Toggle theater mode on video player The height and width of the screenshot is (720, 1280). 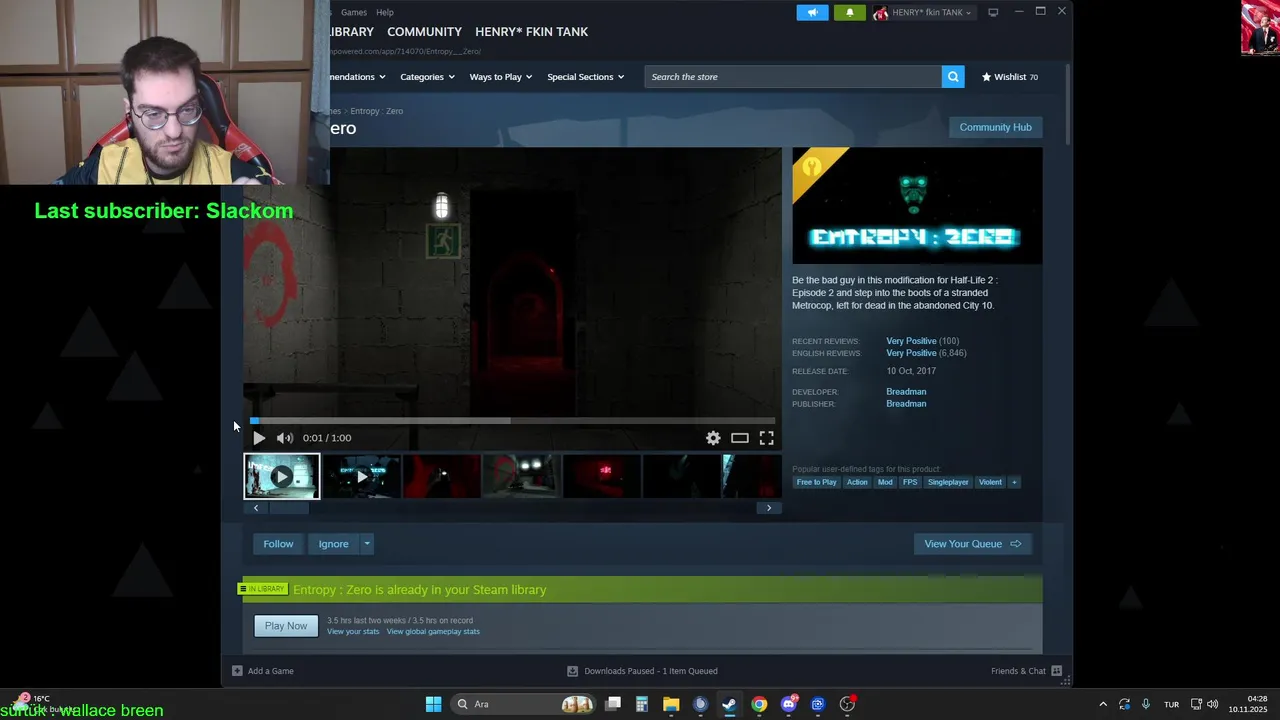click(x=740, y=438)
